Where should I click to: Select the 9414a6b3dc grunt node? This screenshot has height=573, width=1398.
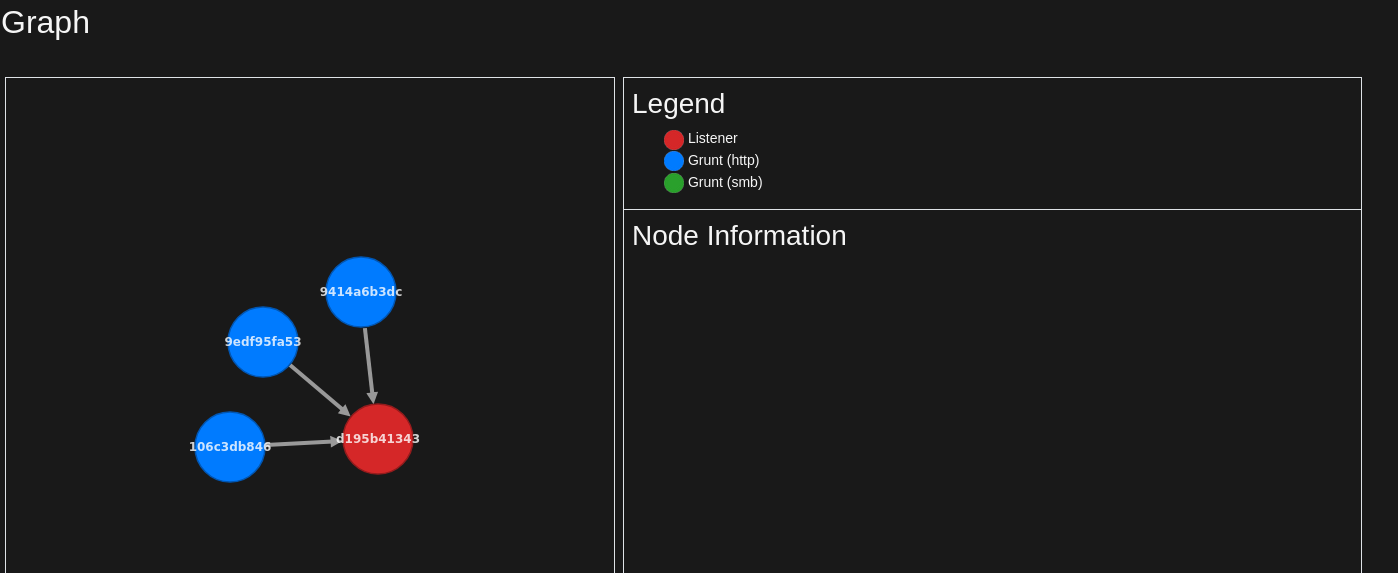(x=361, y=292)
